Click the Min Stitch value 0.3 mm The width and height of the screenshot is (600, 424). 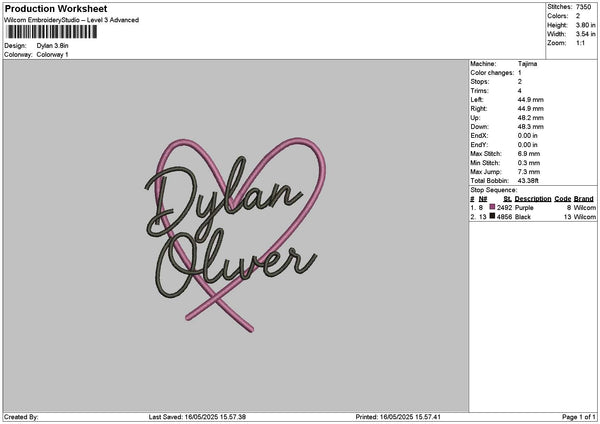click(529, 163)
